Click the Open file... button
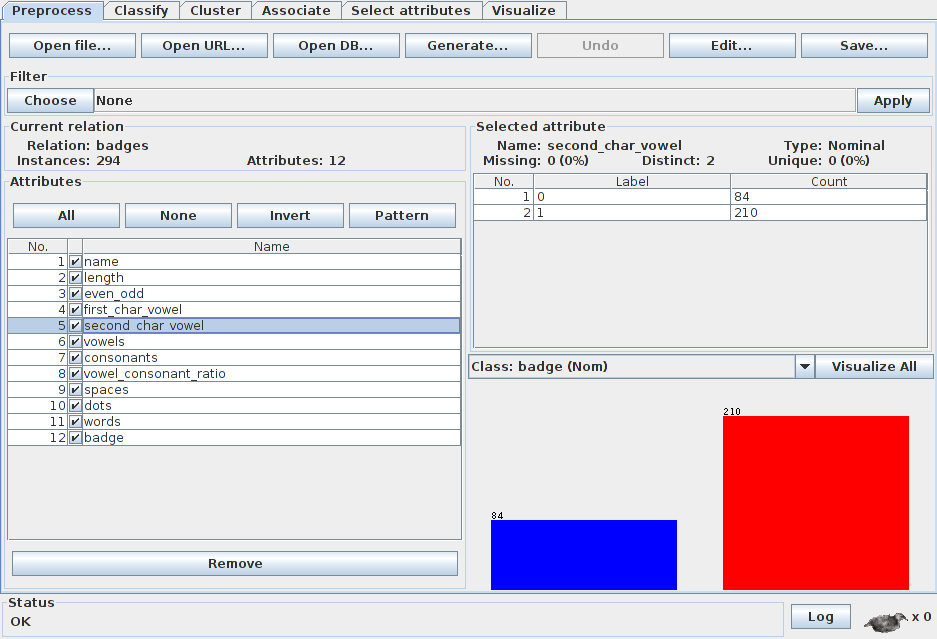Image resolution: width=937 pixels, height=639 pixels. click(71, 46)
